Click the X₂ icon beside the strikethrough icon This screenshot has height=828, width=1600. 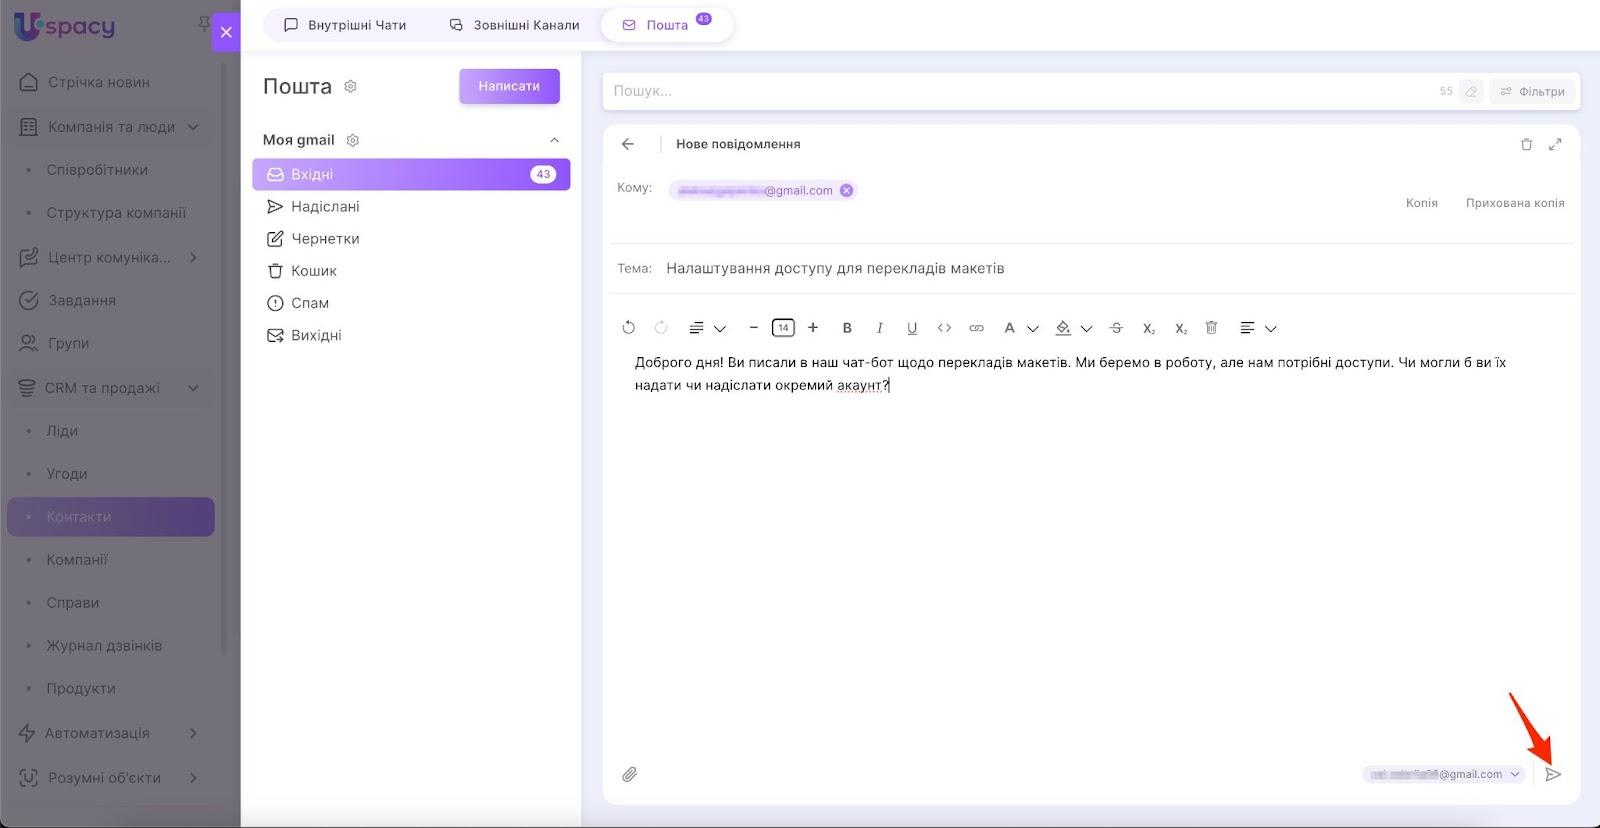tap(1149, 328)
